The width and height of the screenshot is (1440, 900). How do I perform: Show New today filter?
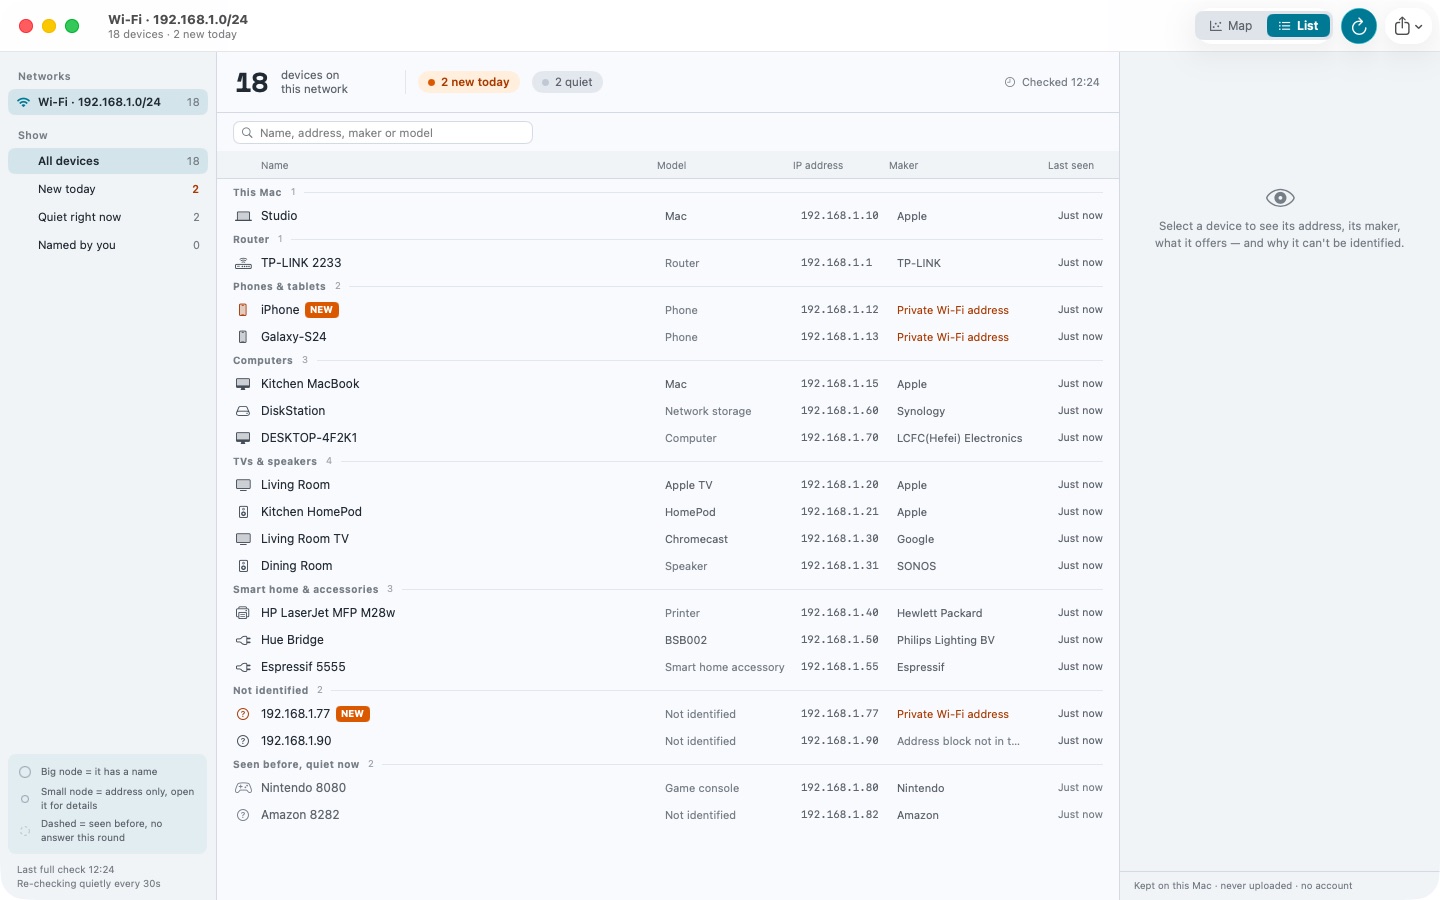pos(108,189)
